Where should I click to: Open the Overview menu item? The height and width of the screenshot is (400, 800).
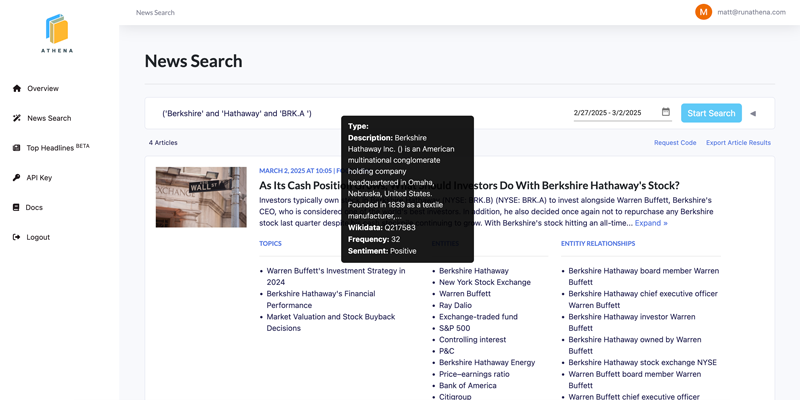coord(43,88)
